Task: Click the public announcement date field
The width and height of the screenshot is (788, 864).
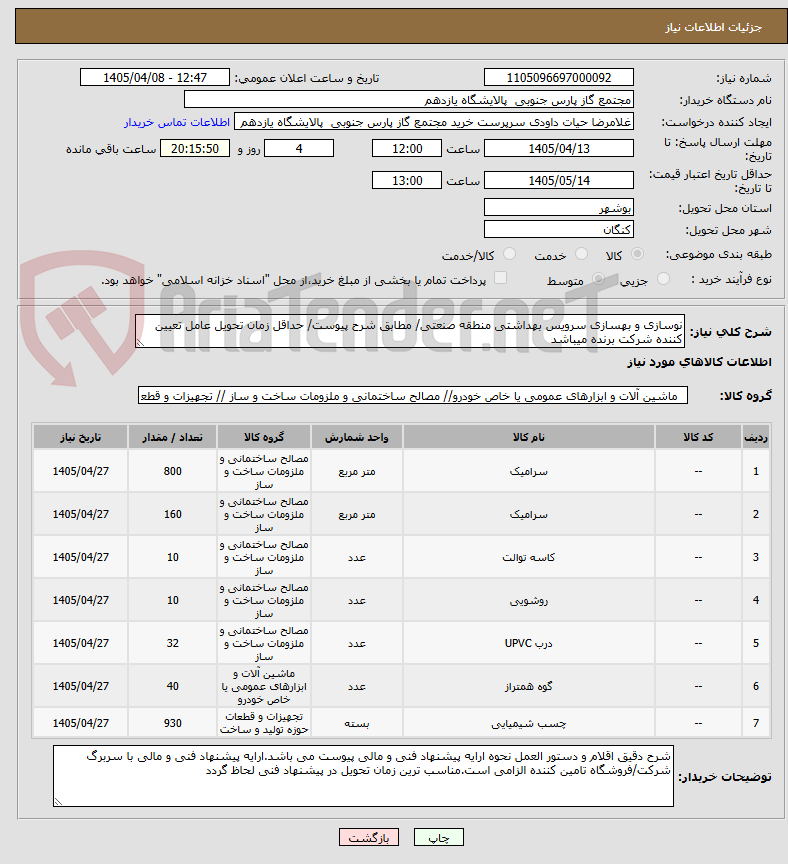Action: click(x=155, y=78)
